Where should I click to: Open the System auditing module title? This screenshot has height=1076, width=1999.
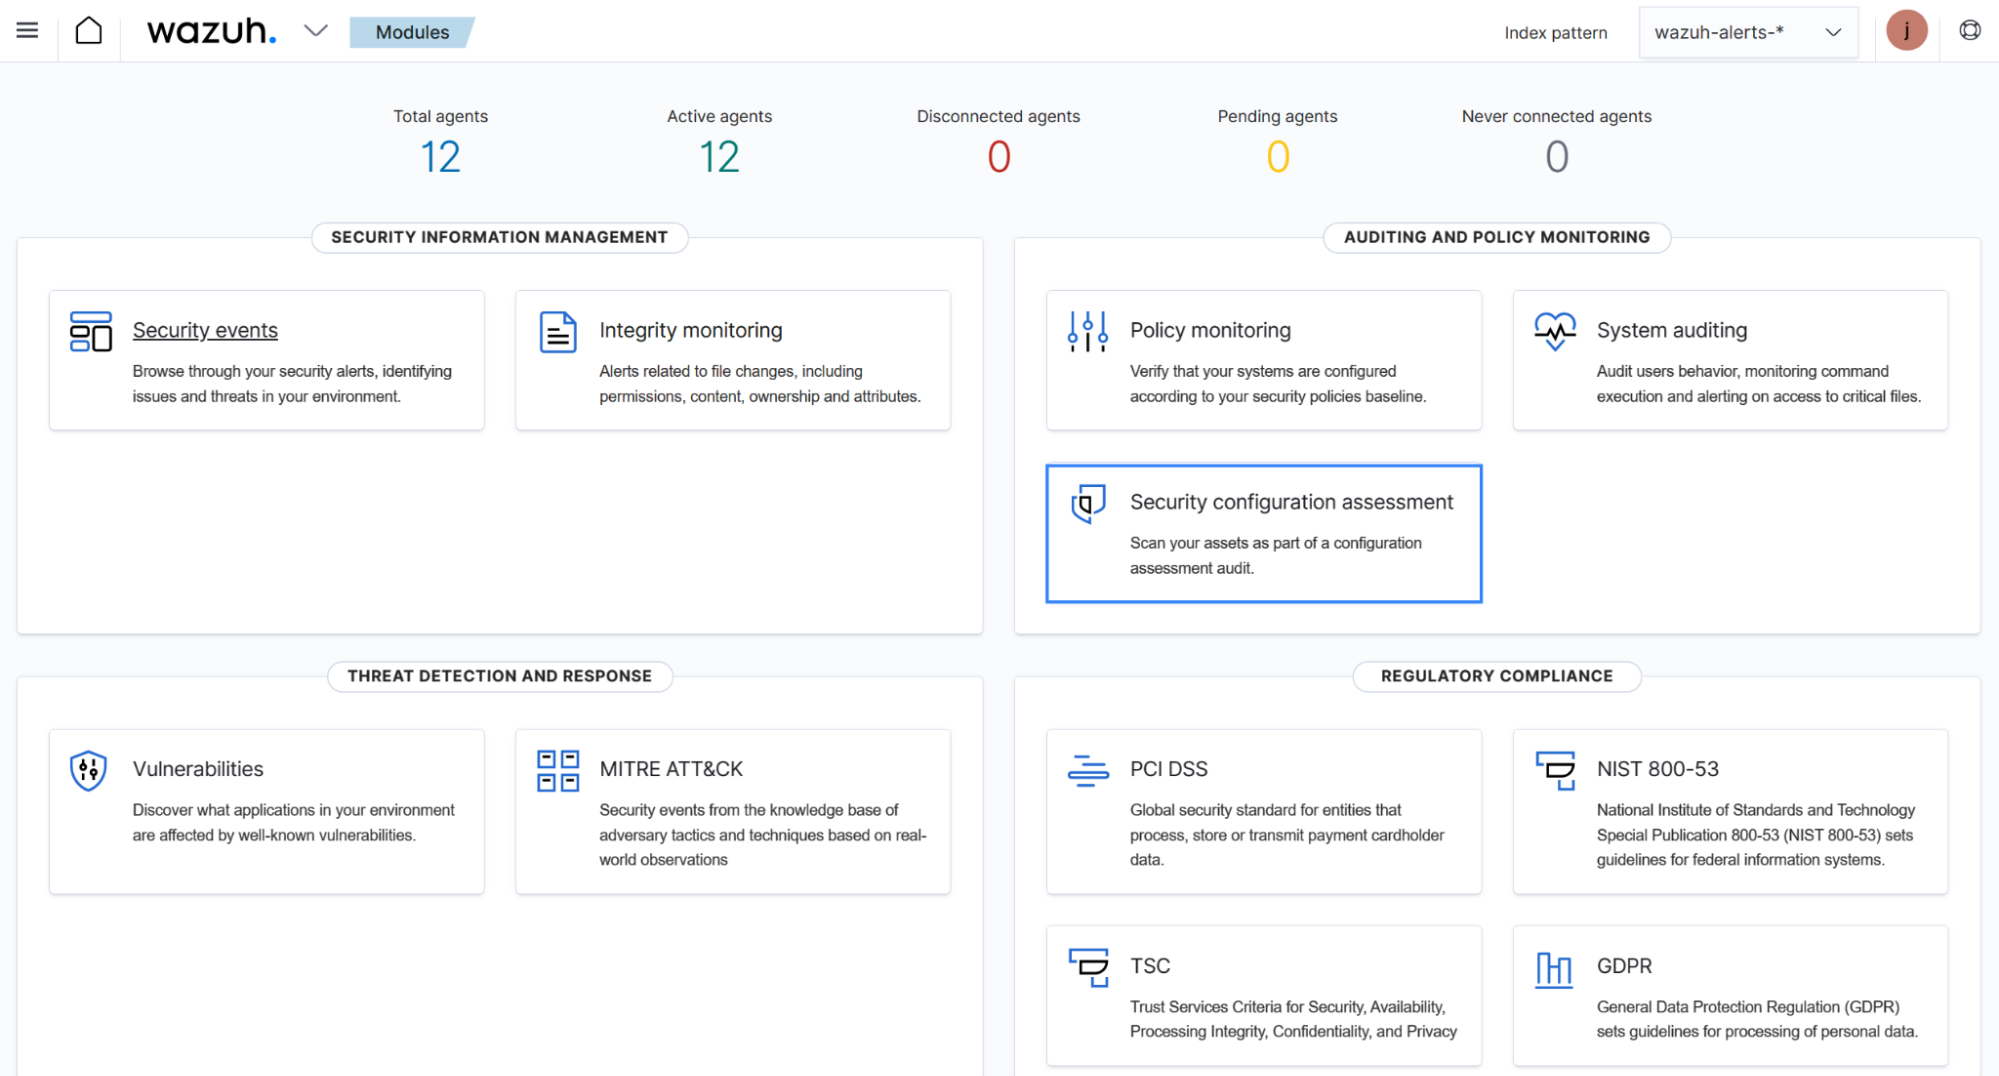coord(1672,330)
